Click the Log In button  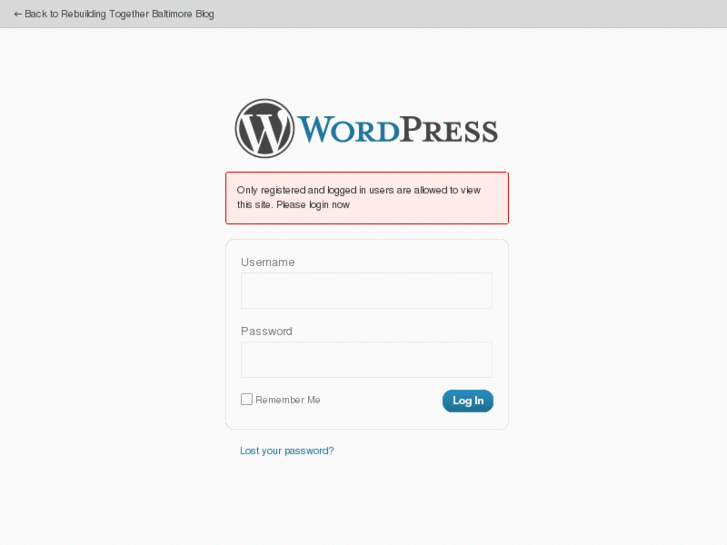(468, 401)
